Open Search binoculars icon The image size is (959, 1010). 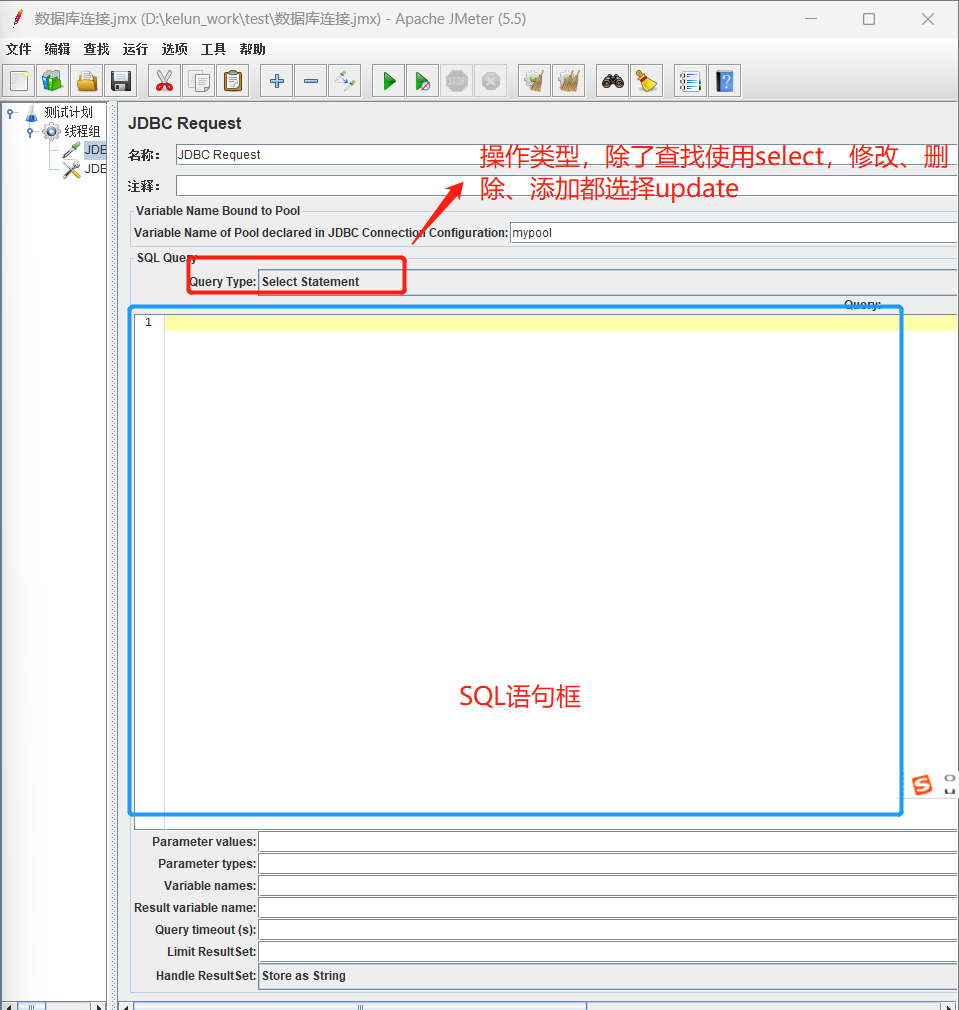(612, 81)
